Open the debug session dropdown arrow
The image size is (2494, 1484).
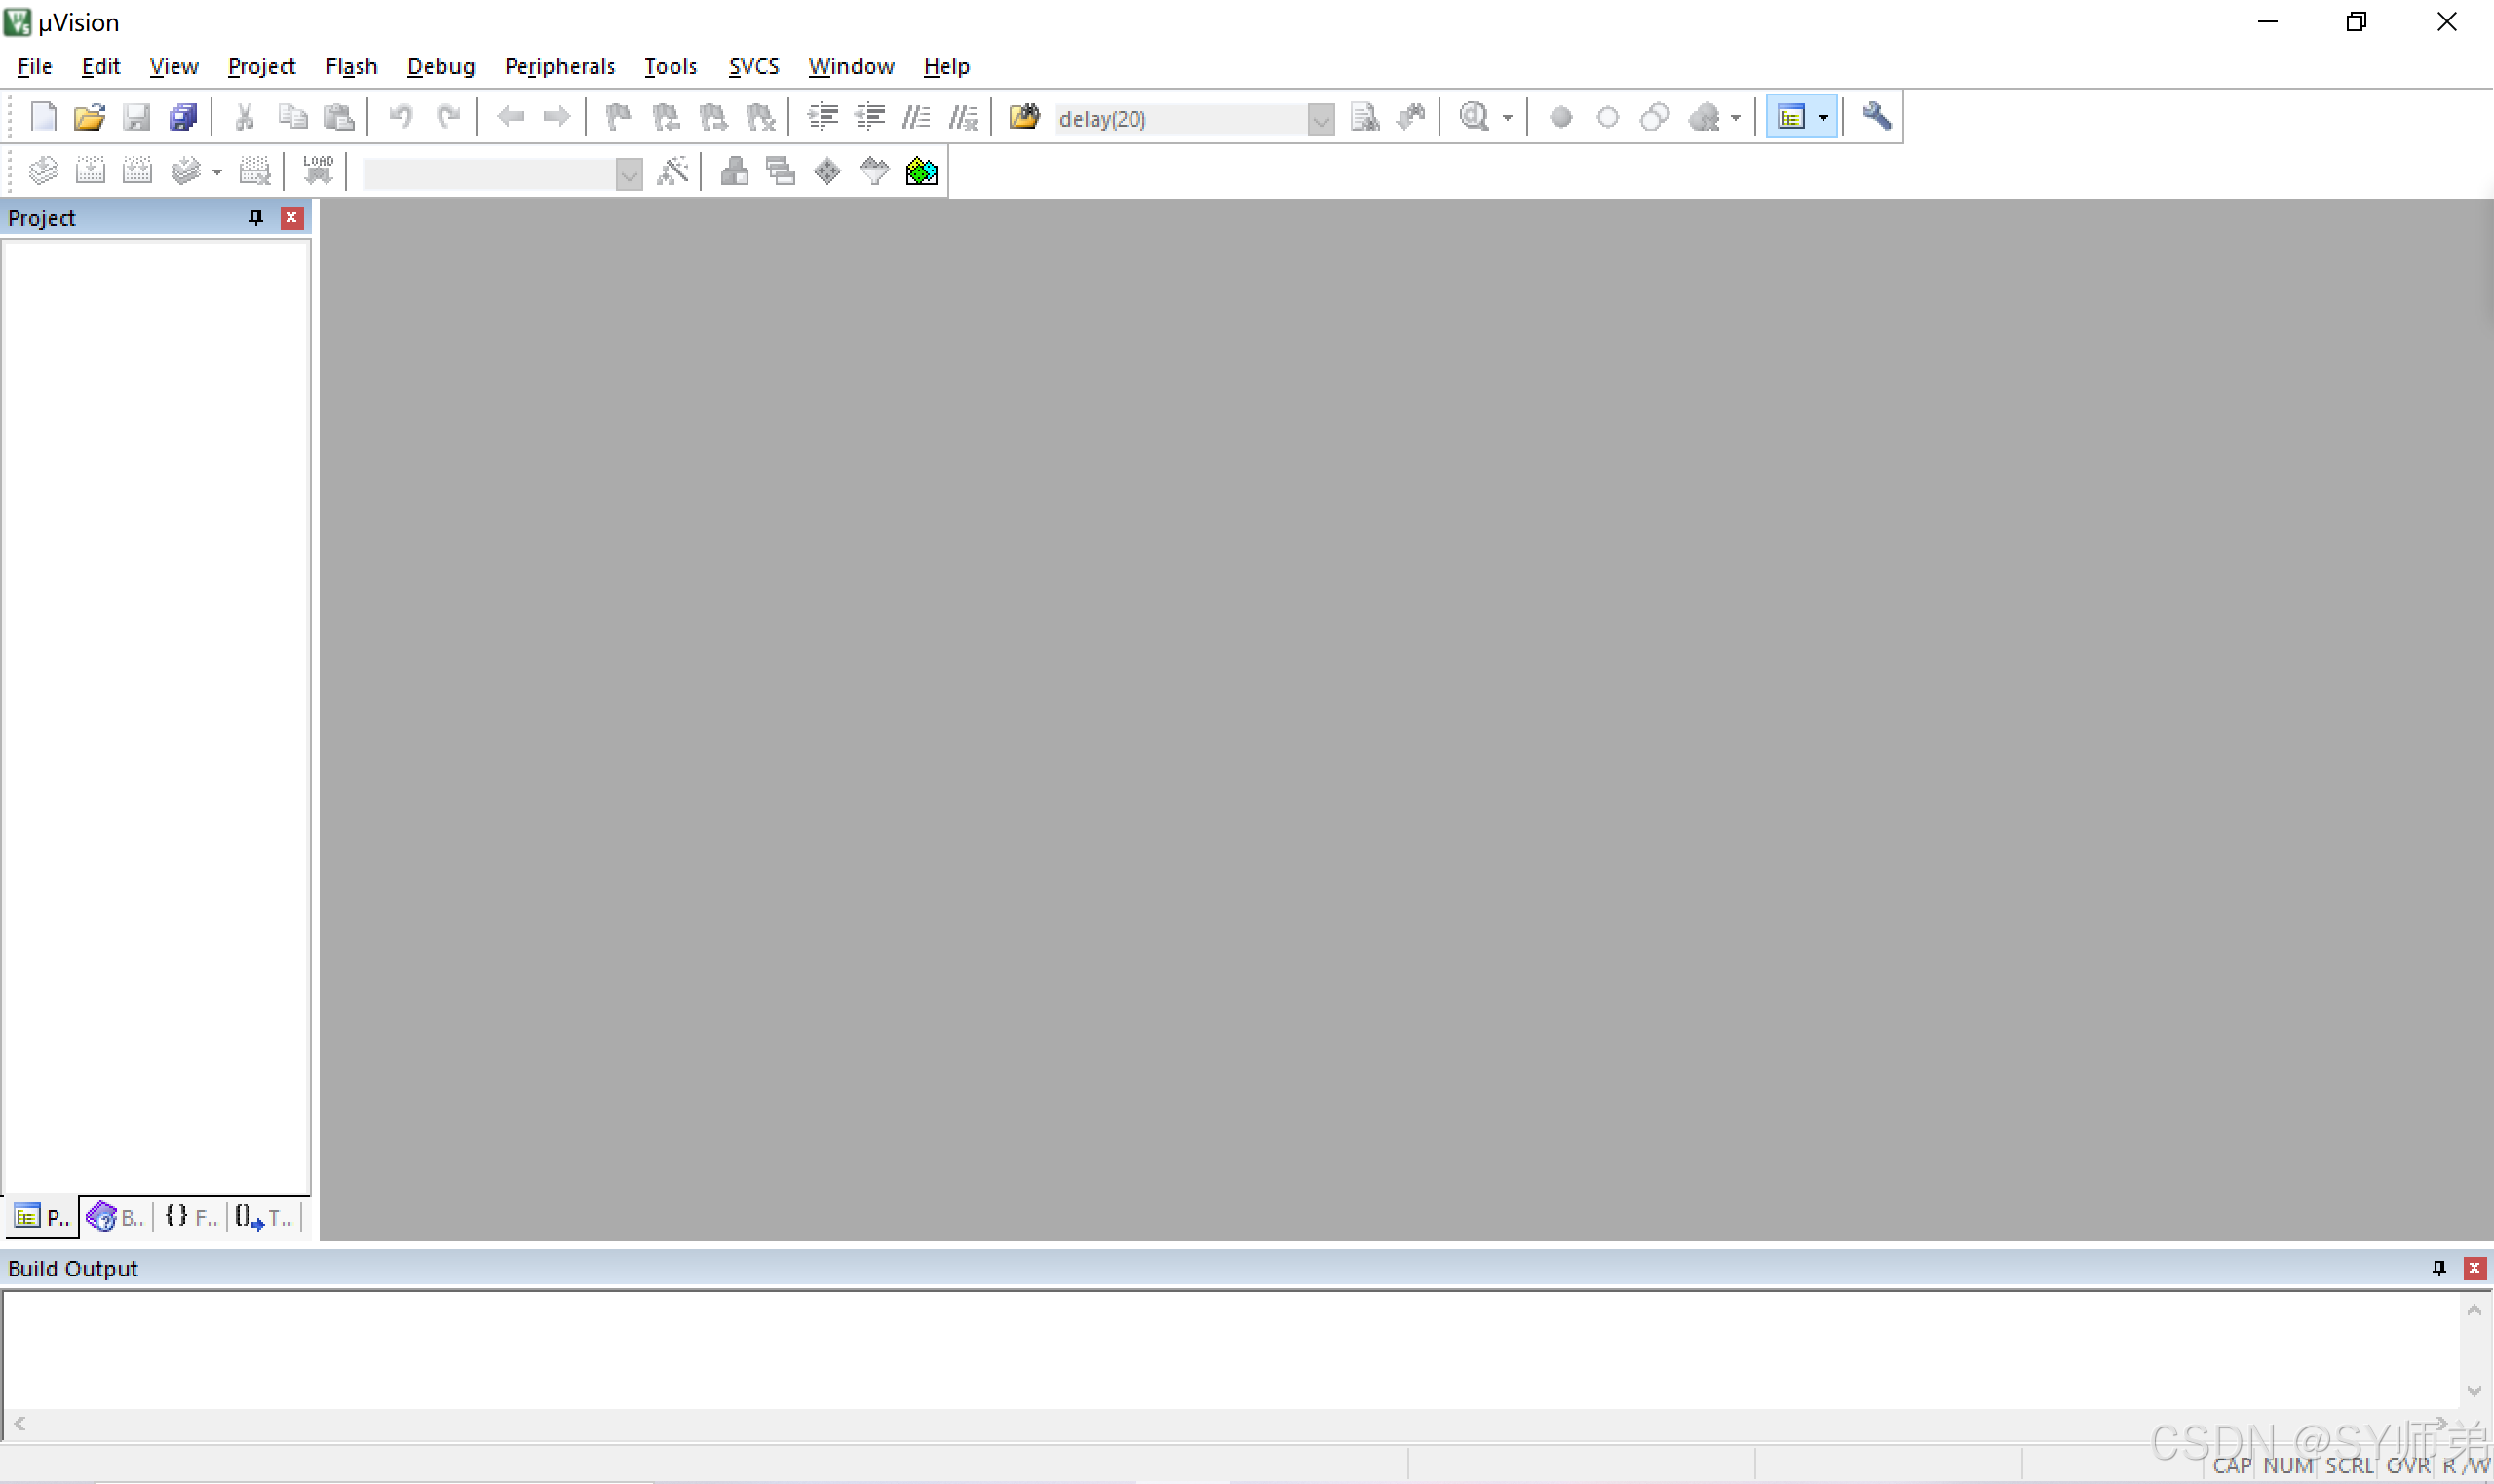[x=1507, y=118]
